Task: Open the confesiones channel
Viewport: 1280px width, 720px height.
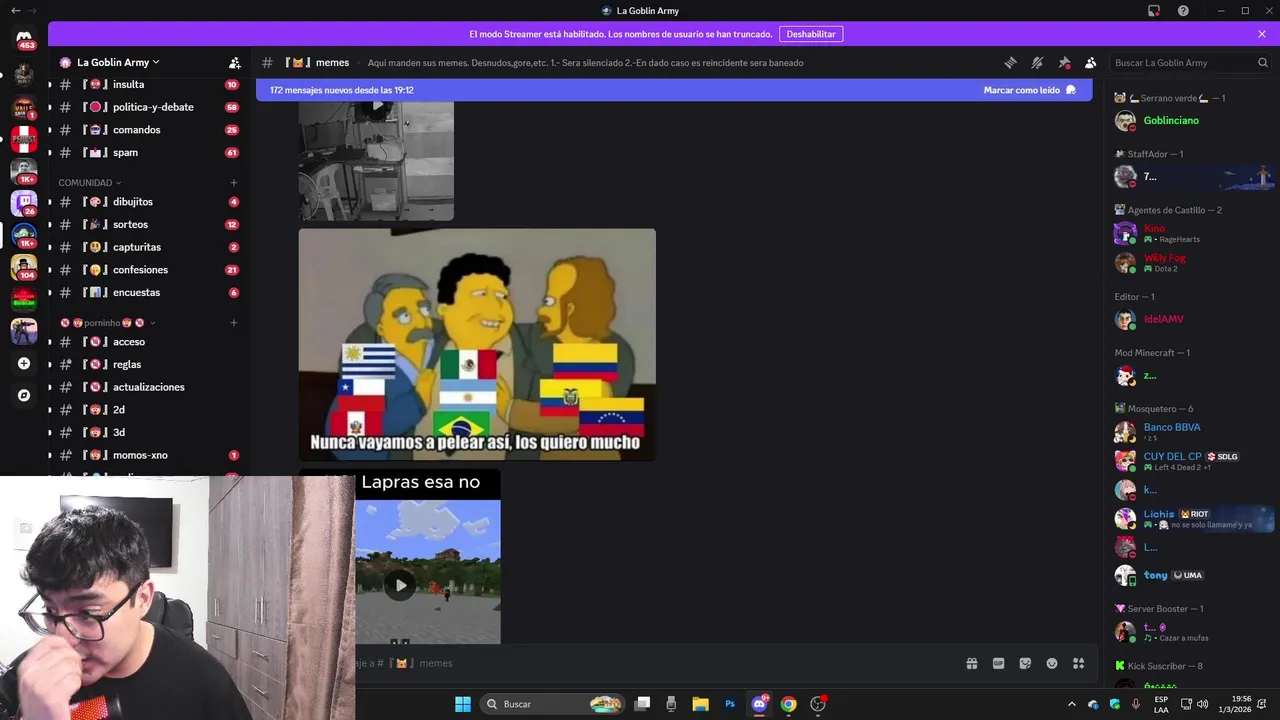Action: click(149, 270)
